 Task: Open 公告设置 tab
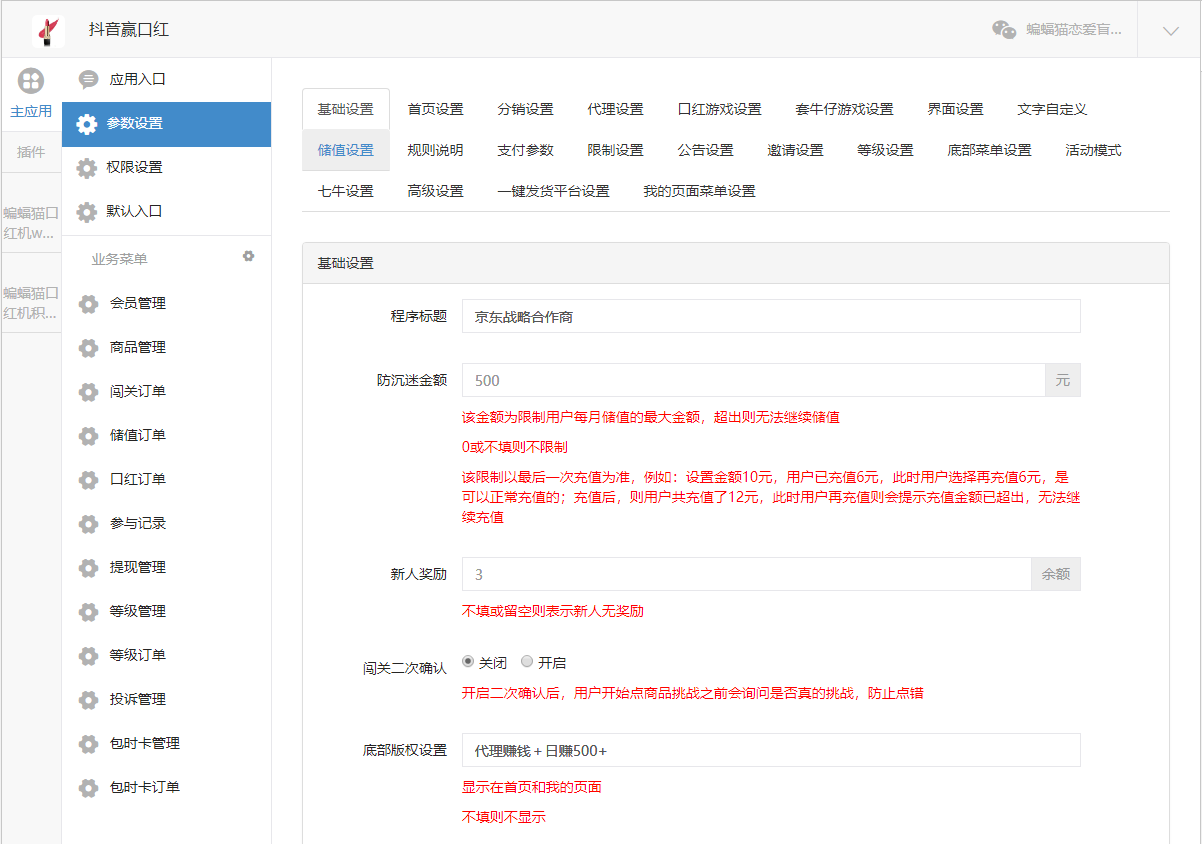[x=705, y=150]
